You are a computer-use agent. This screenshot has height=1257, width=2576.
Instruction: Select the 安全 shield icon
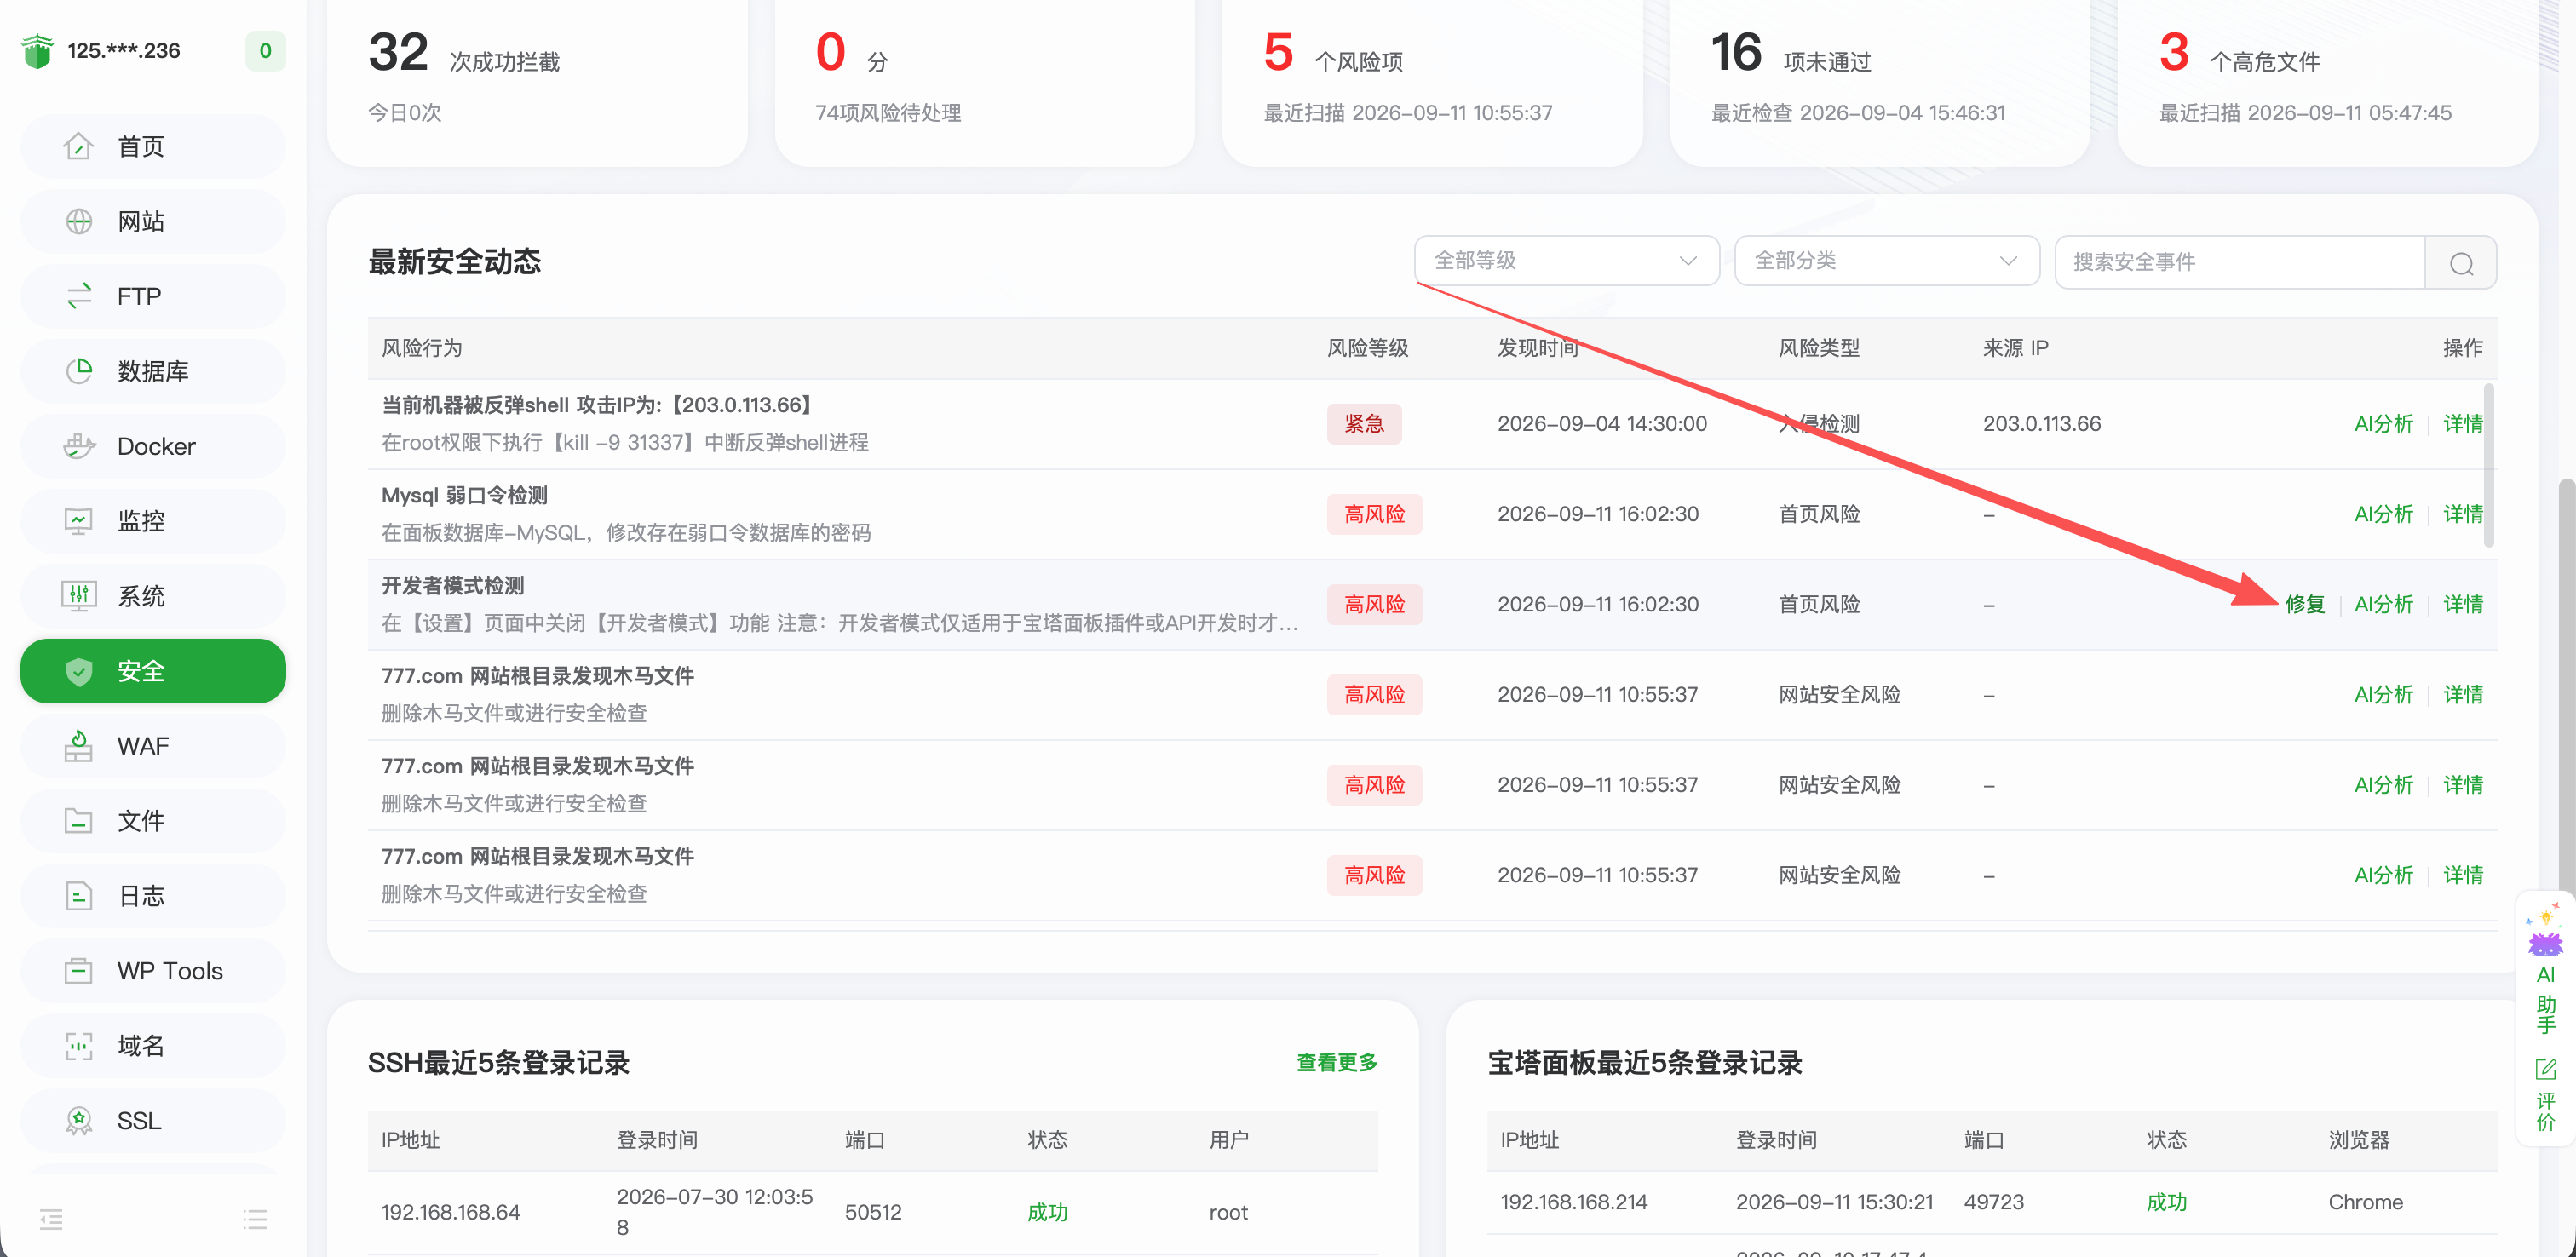click(x=79, y=671)
